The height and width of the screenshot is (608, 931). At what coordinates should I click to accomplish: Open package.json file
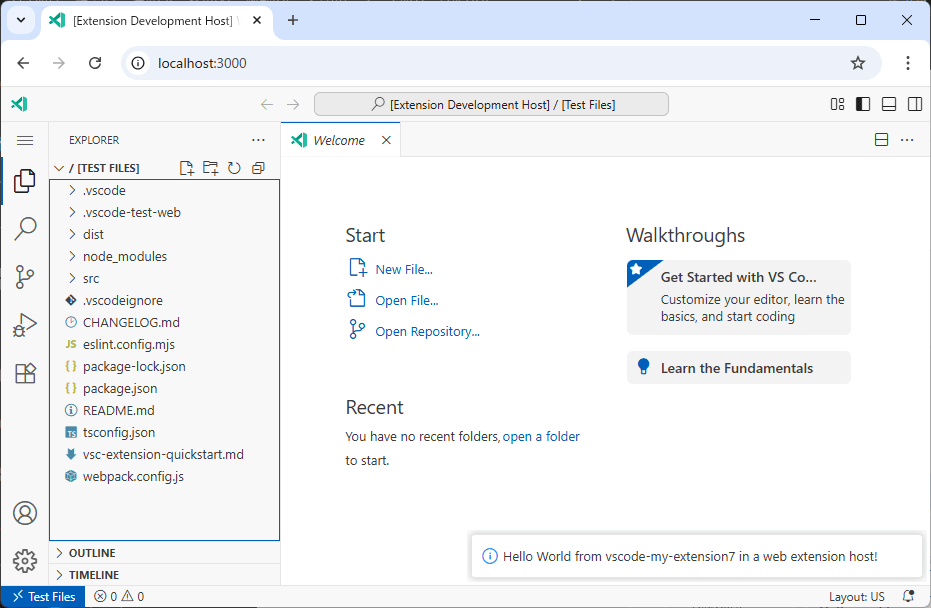coord(165,388)
